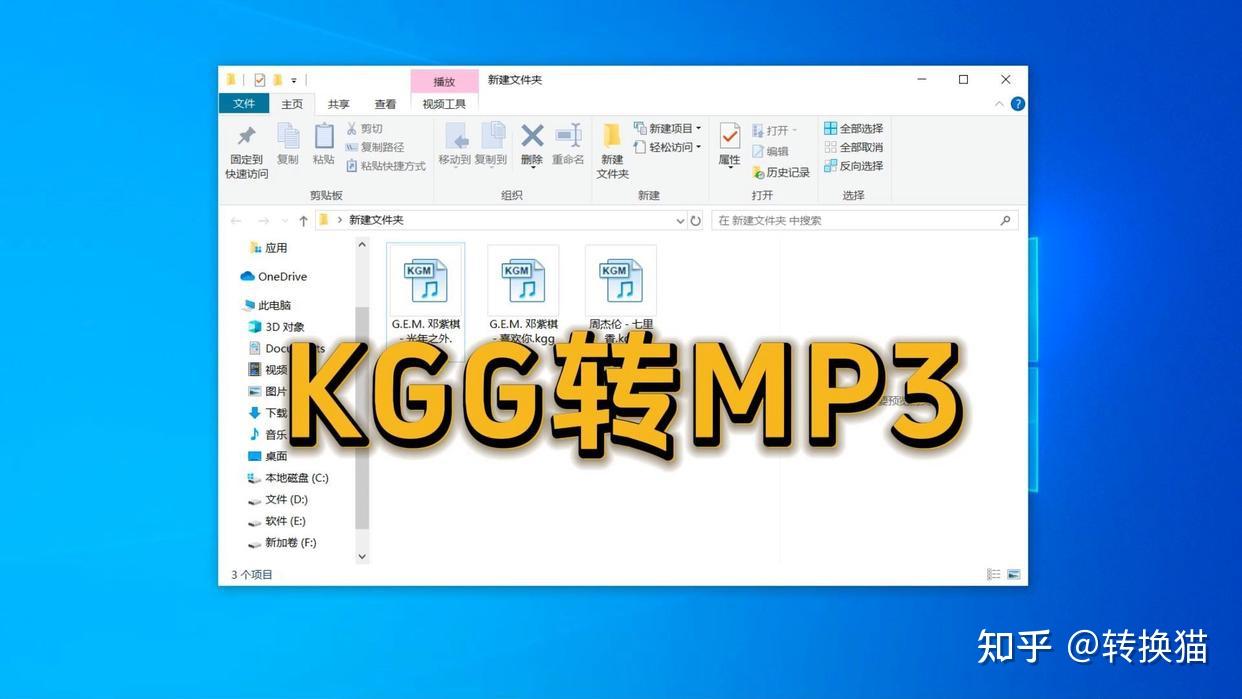The height and width of the screenshot is (699, 1242).
Task: Click the 重命名 (Rename) icon
Action: point(567,142)
